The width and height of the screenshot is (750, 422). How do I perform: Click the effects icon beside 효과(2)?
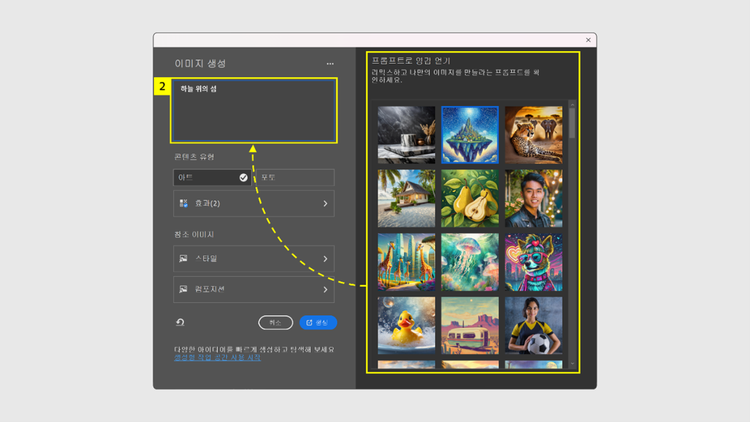coord(183,203)
